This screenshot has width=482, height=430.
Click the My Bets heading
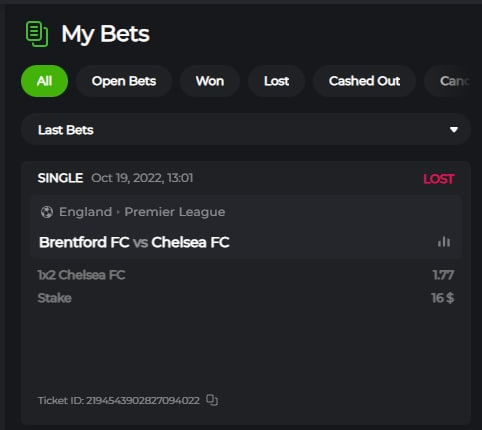pyautogui.click(x=105, y=34)
